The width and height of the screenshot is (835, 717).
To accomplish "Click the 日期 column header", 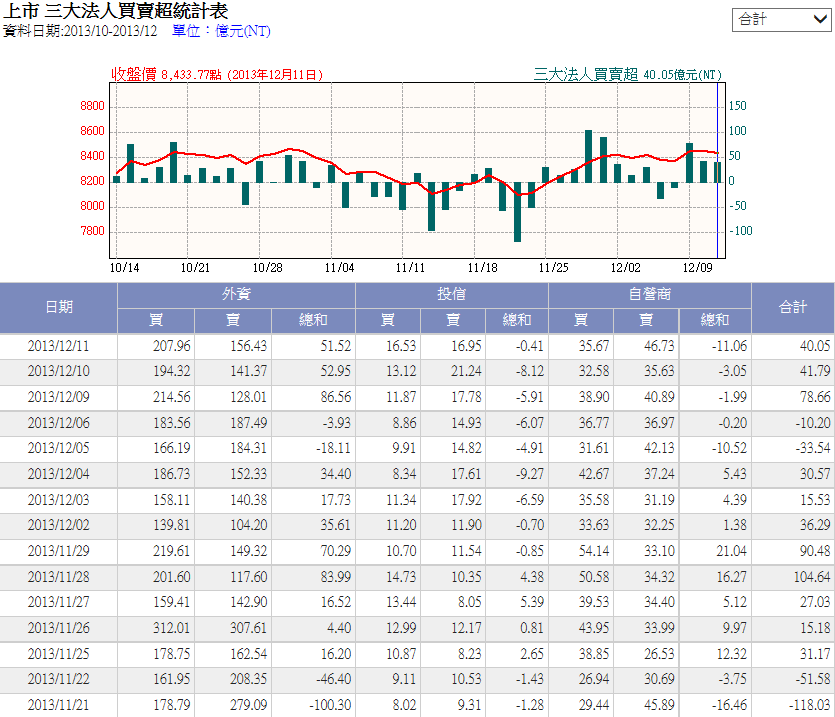I will click(59, 307).
